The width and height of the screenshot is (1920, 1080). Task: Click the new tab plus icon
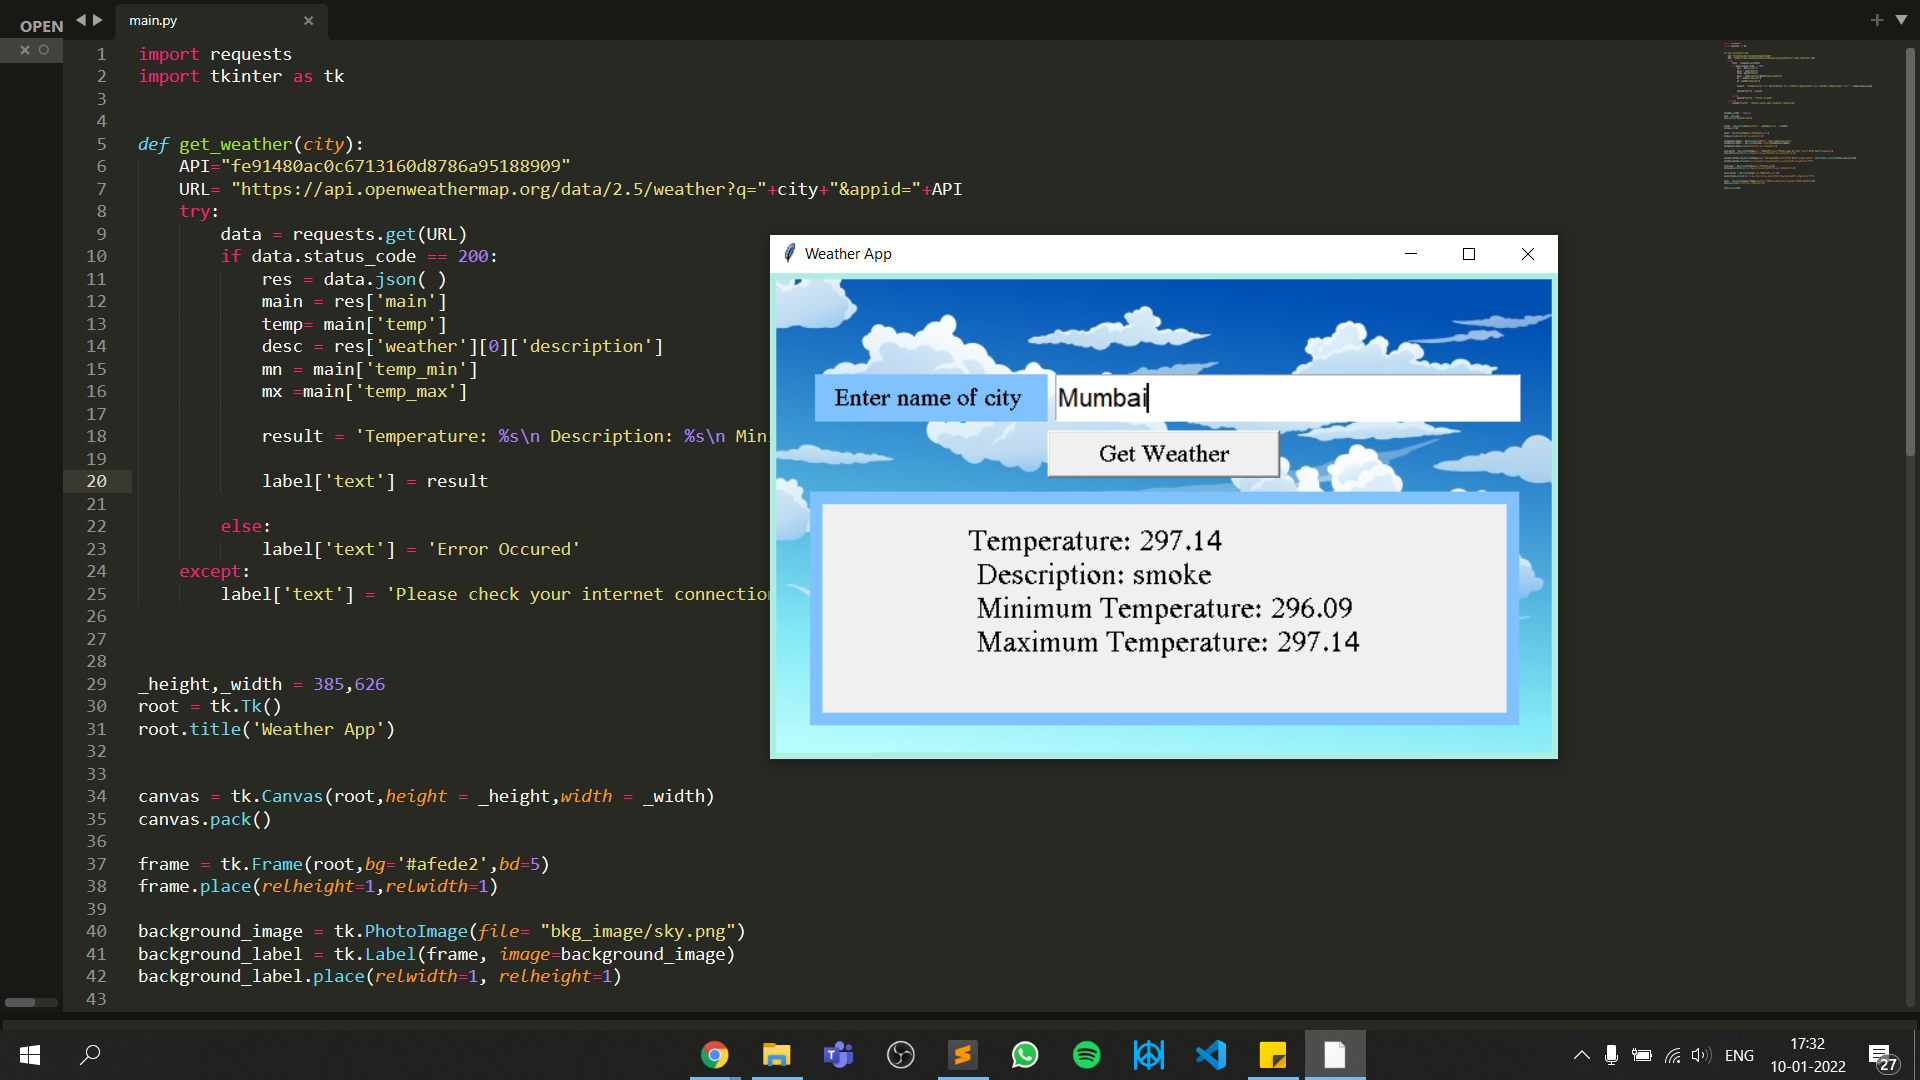pyautogui.click(x=1876, y=20)
